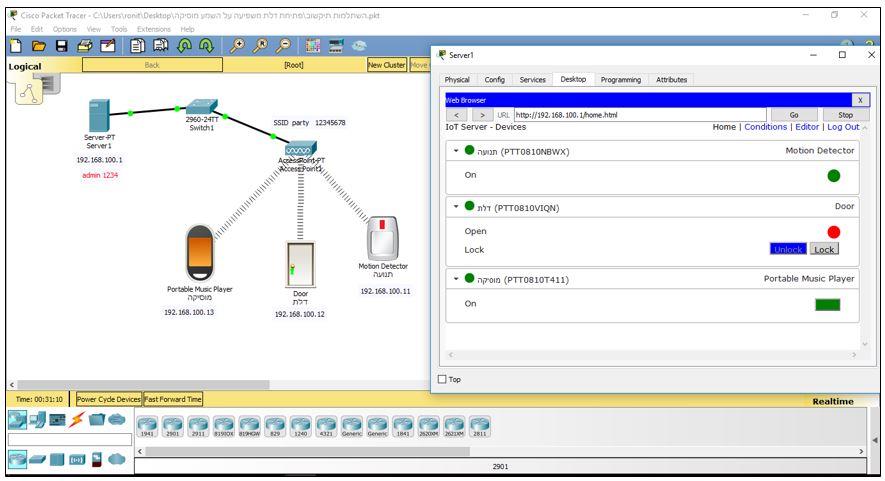Click the Motion Detector device in the workspace
This screenshot has height=481, width=885.
(383, 238)
